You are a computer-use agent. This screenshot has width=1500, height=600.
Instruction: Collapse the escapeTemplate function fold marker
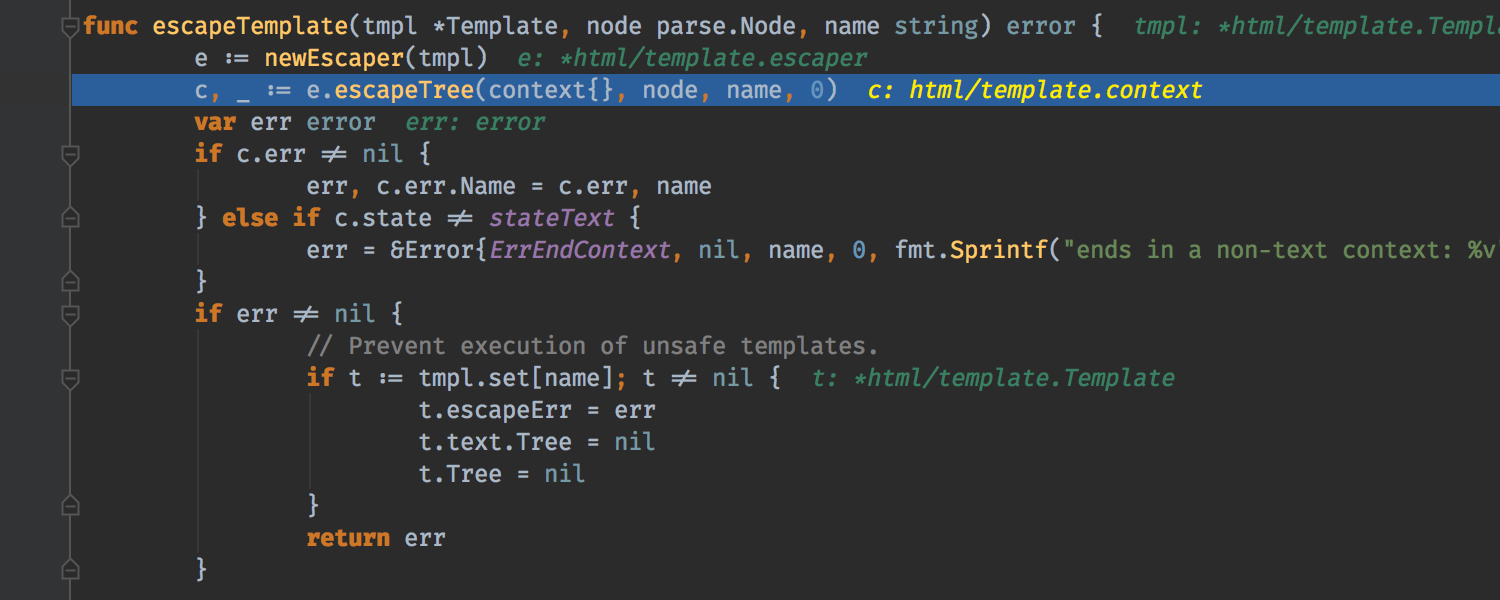(x=70, y=27)
